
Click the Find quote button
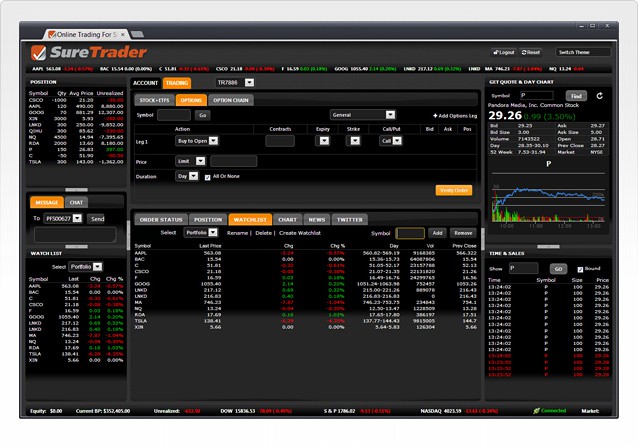576,96
